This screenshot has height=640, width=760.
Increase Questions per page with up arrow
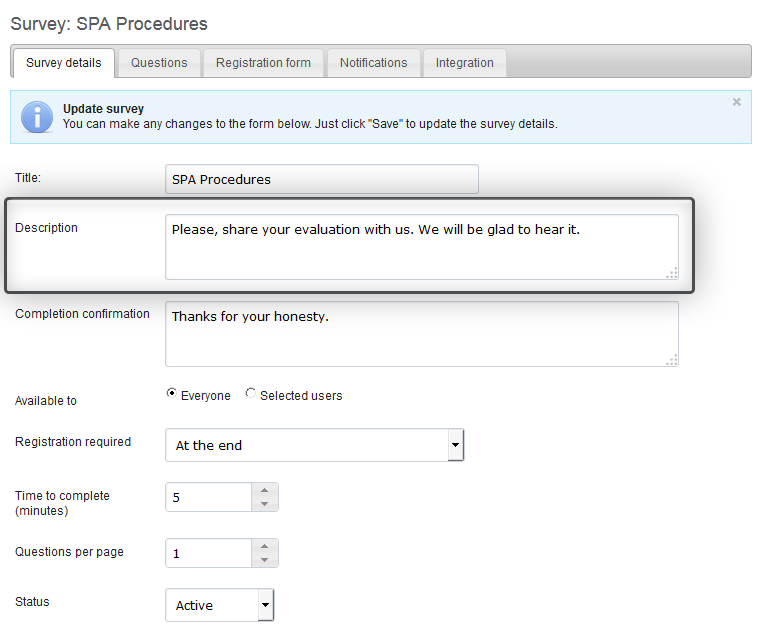point(265,546)
